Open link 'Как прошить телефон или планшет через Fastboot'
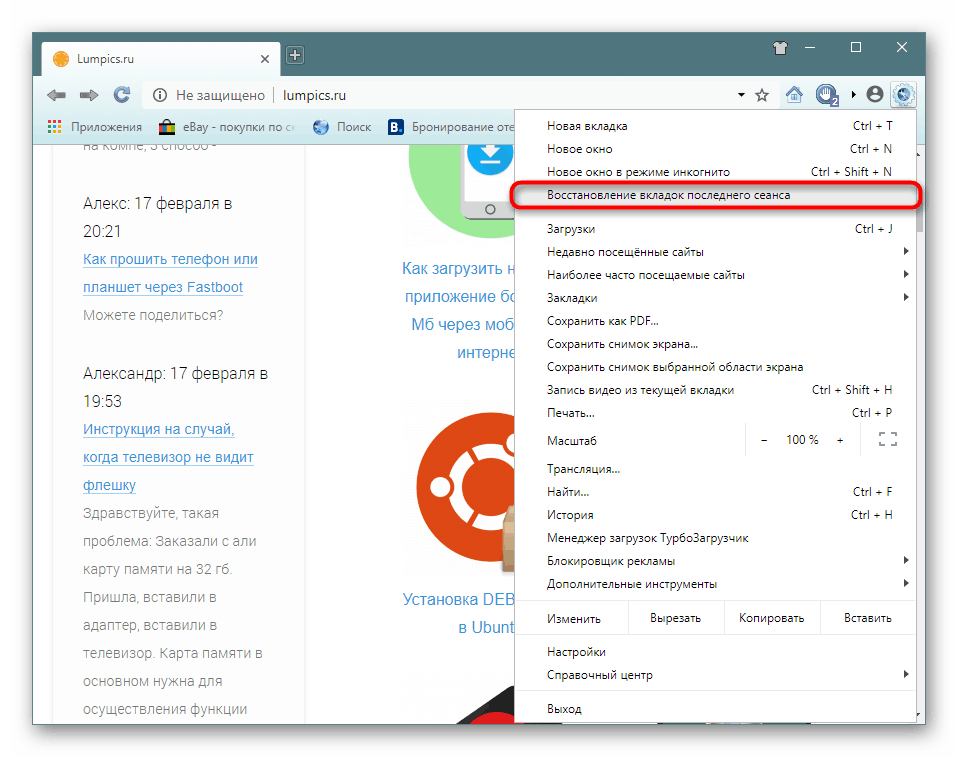 [170, 273]
